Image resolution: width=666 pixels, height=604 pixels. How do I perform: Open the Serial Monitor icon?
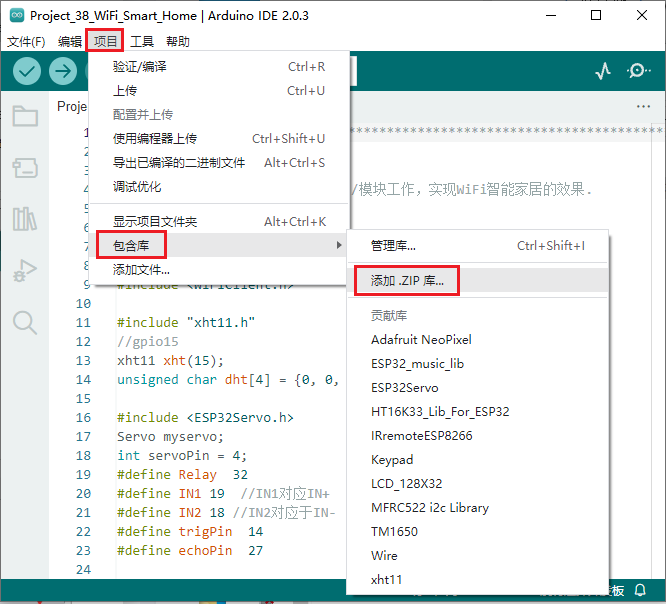(x=638, y=71)
